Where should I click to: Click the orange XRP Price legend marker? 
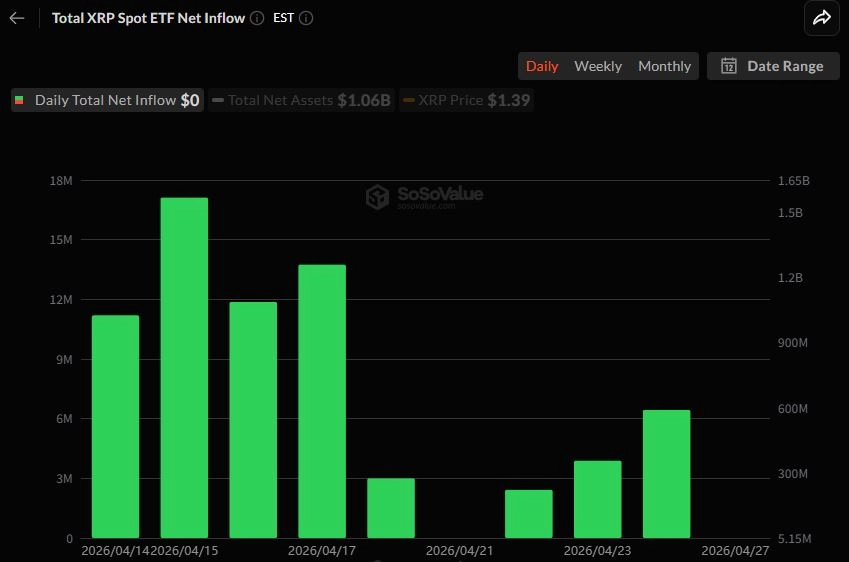click(x=408, y=100)
